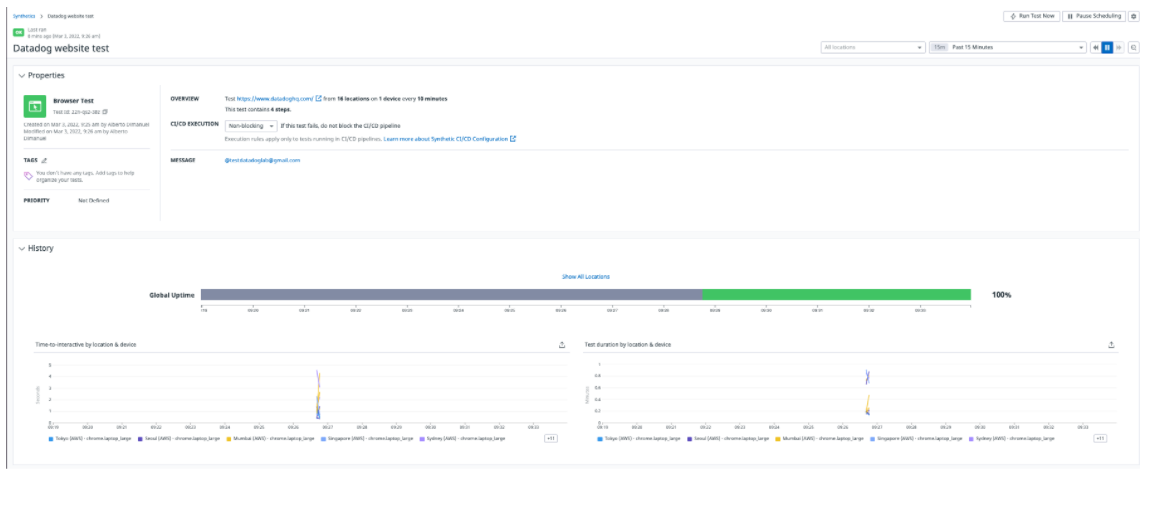
Task: Click the Pause Scheduling button
Action: [1094, 16]
